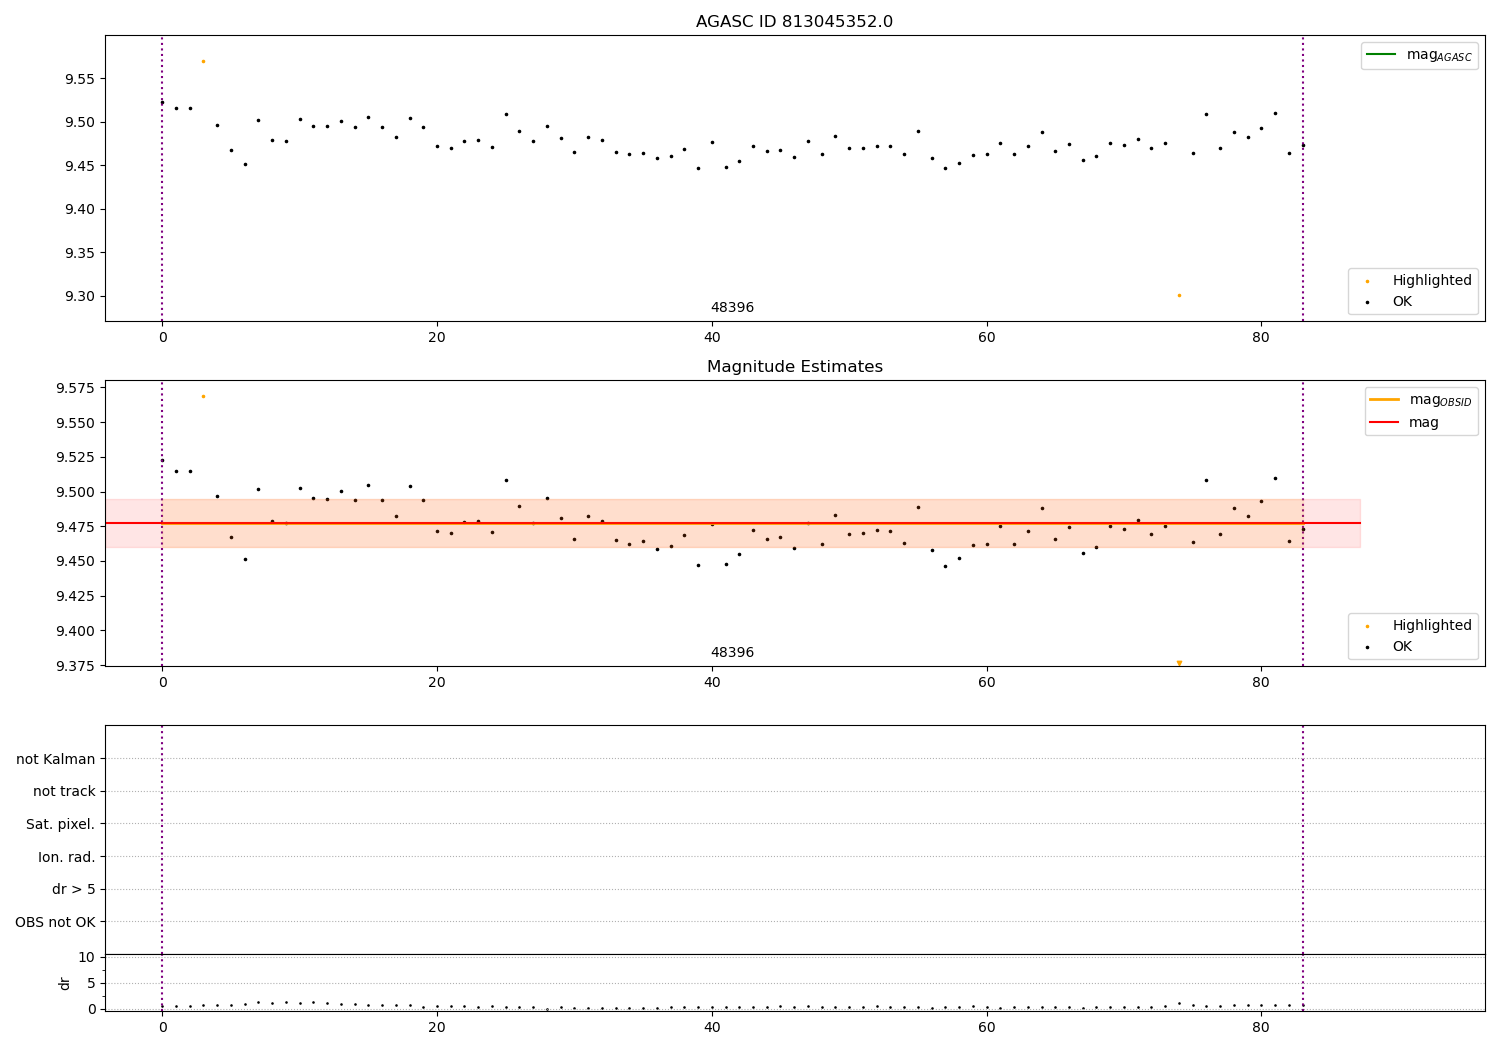
Task: Click the orange triangle marker at bottom of Magnitude Estimates plot
Action: pyautogui.click(x=1179, y=663)
